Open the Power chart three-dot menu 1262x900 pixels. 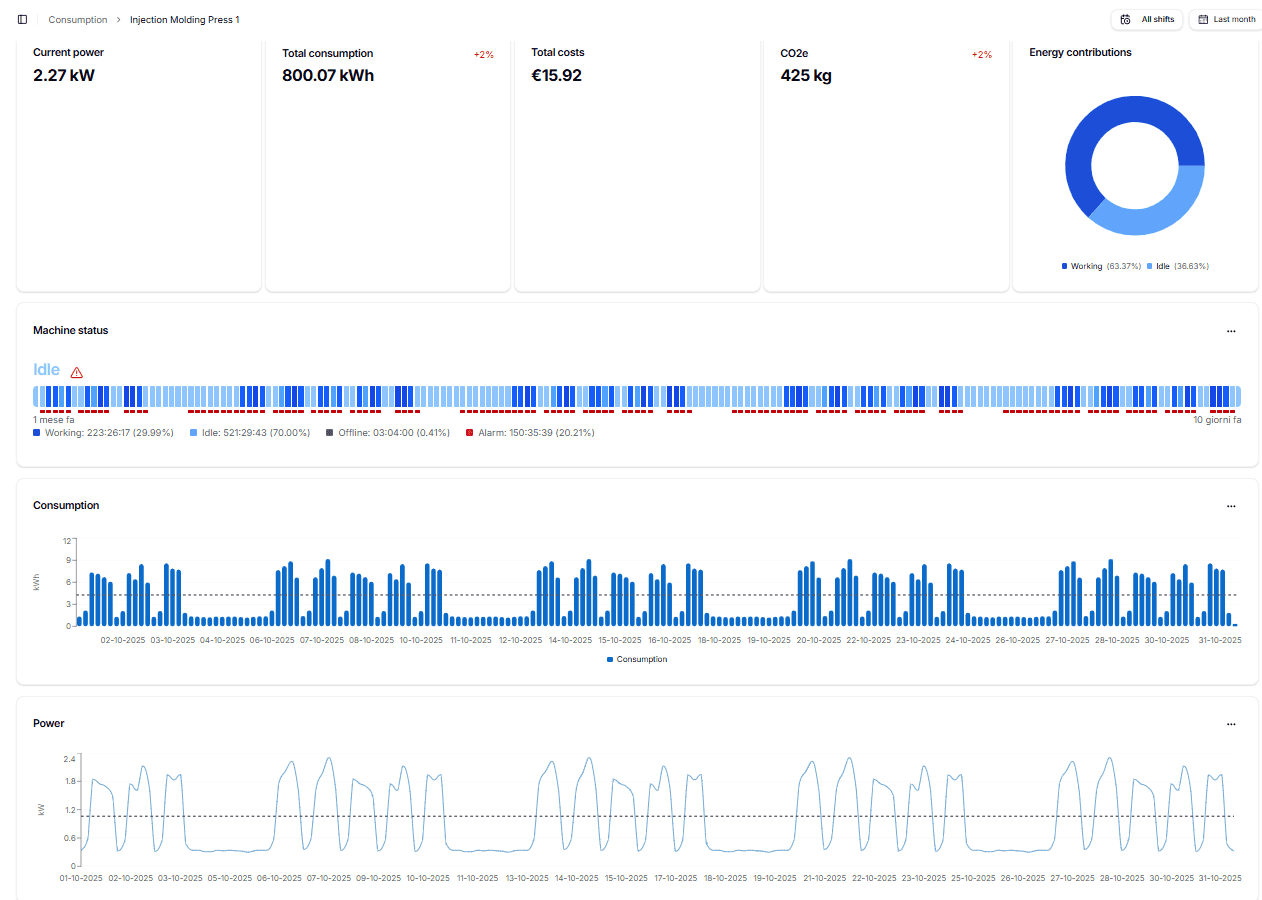1231,724
